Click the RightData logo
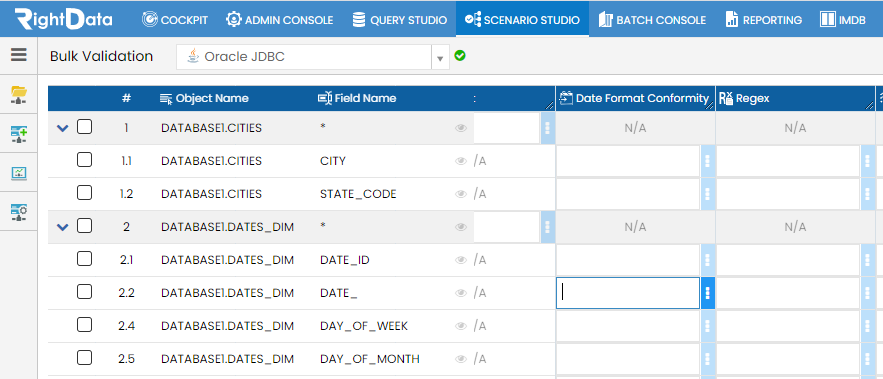Image resolution: width=883 pixels, height=379 pixels. point(64,19)
